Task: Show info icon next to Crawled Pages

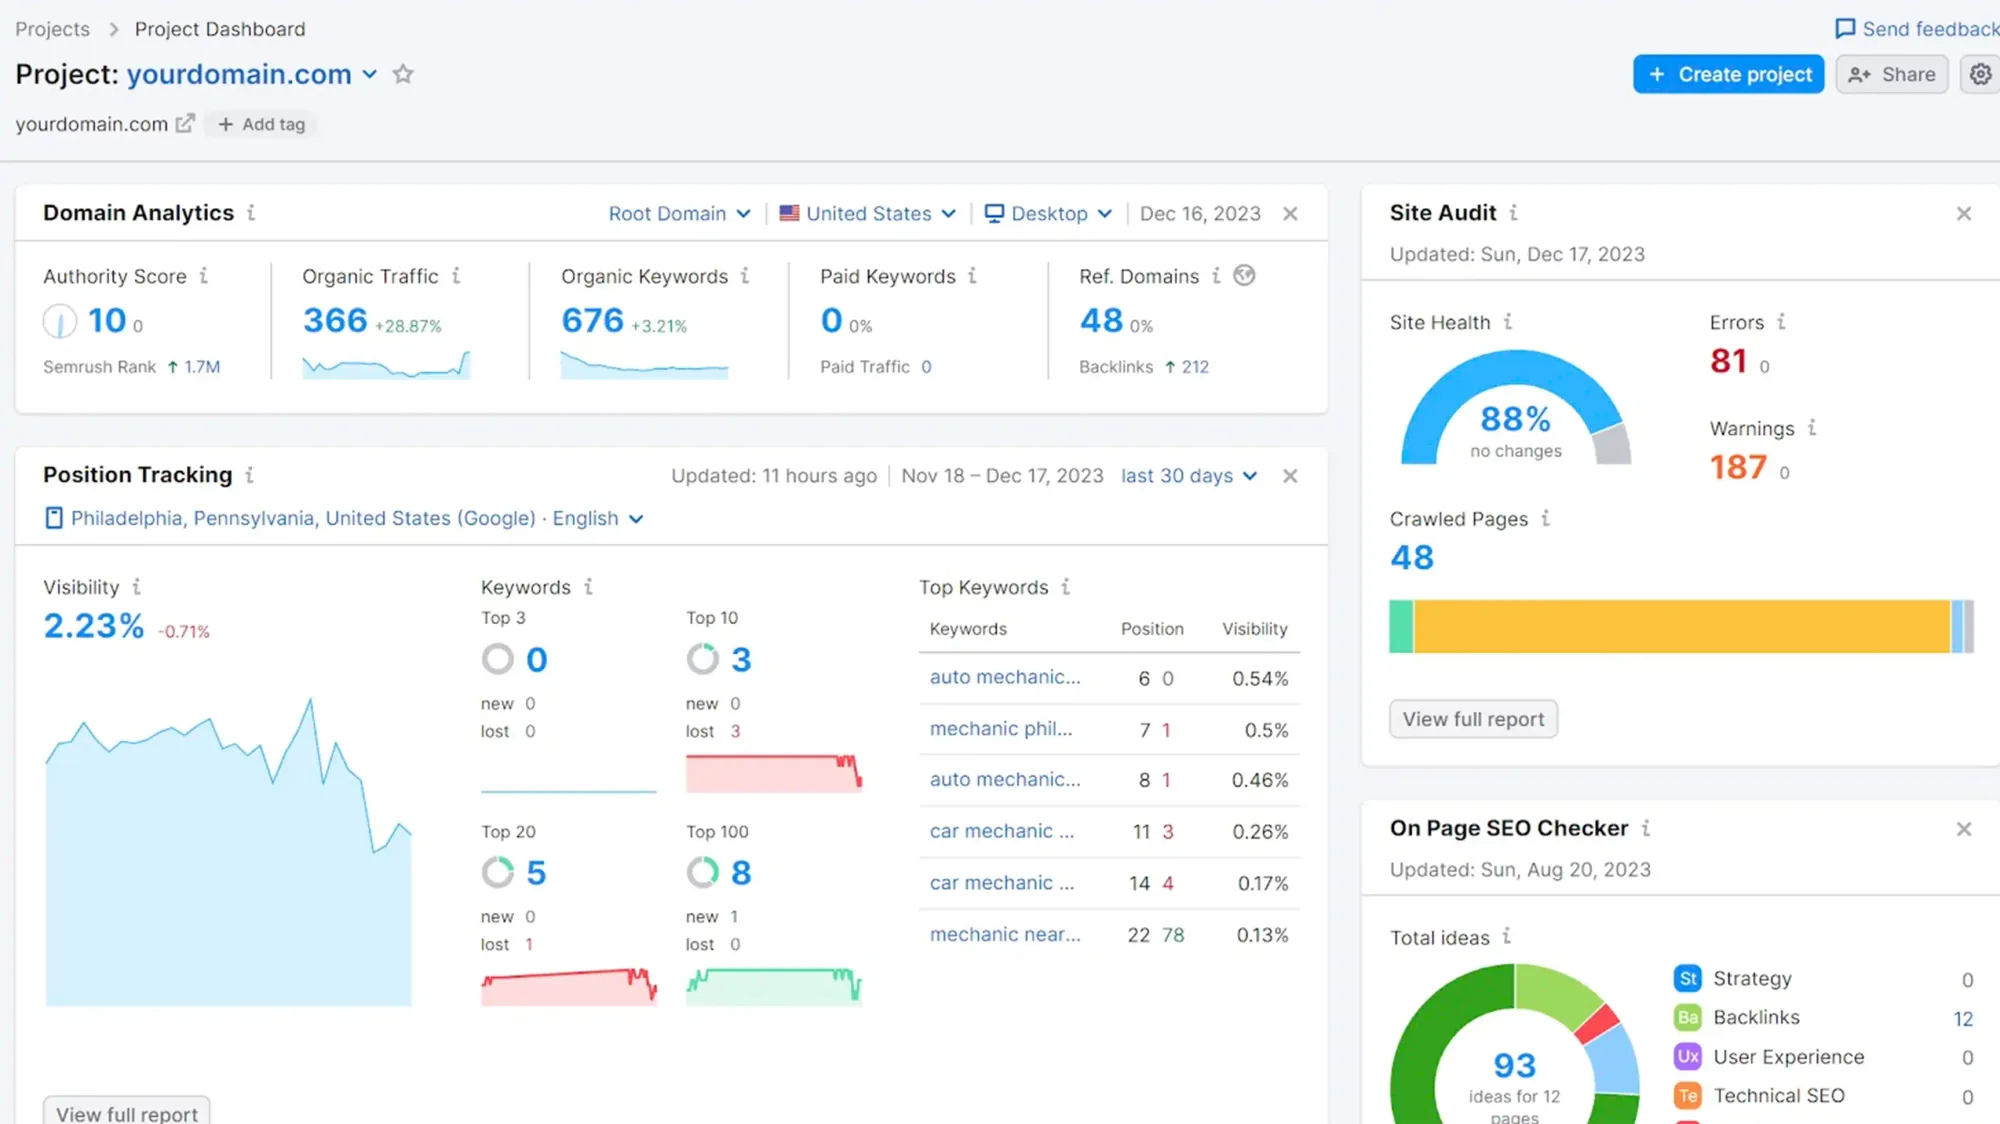Action: pyautogui.click(x=1545, y=518)
